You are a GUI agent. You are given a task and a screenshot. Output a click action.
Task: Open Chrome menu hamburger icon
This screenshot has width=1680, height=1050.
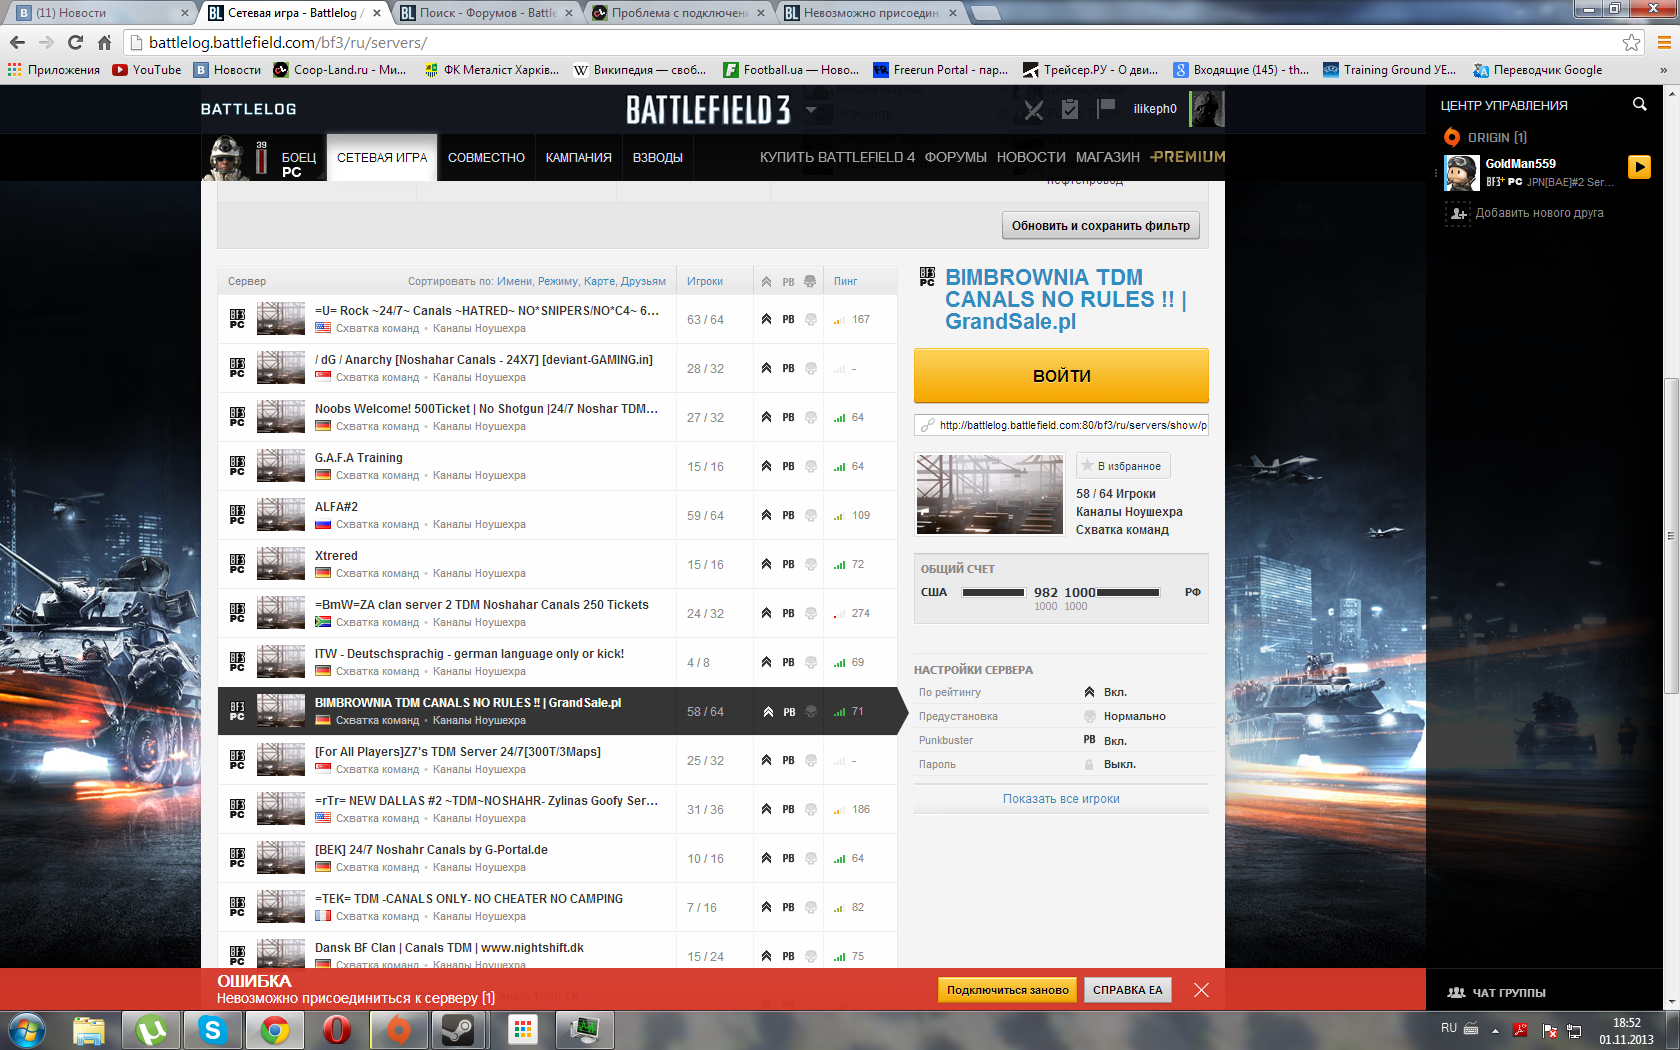1664,42
